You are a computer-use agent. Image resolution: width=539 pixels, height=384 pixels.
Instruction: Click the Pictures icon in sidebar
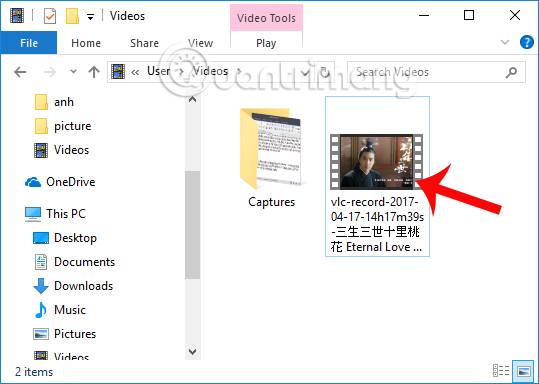(x=41, y=334)
